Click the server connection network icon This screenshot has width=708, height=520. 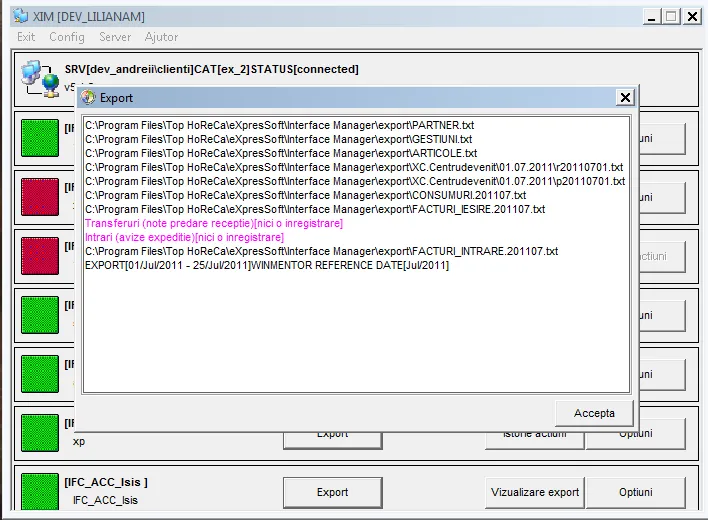40,79
